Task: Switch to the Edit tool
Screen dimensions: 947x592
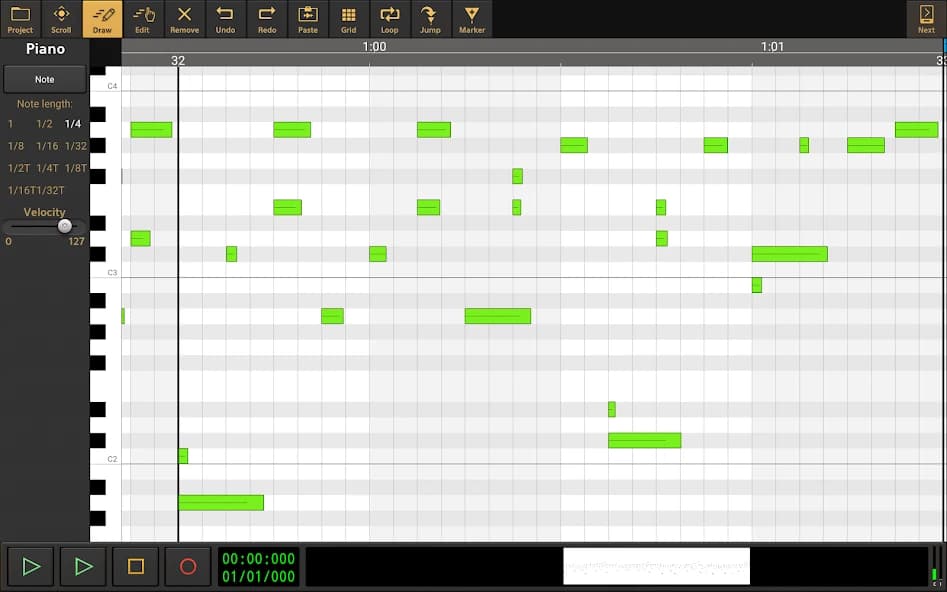Action: pyautogui.click(x=143, y=18)
